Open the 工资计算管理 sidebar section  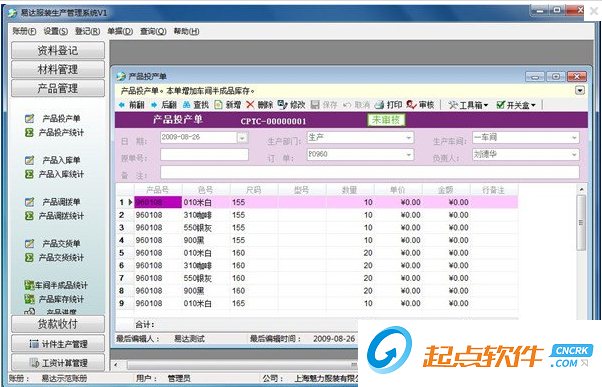pos(58,362)
